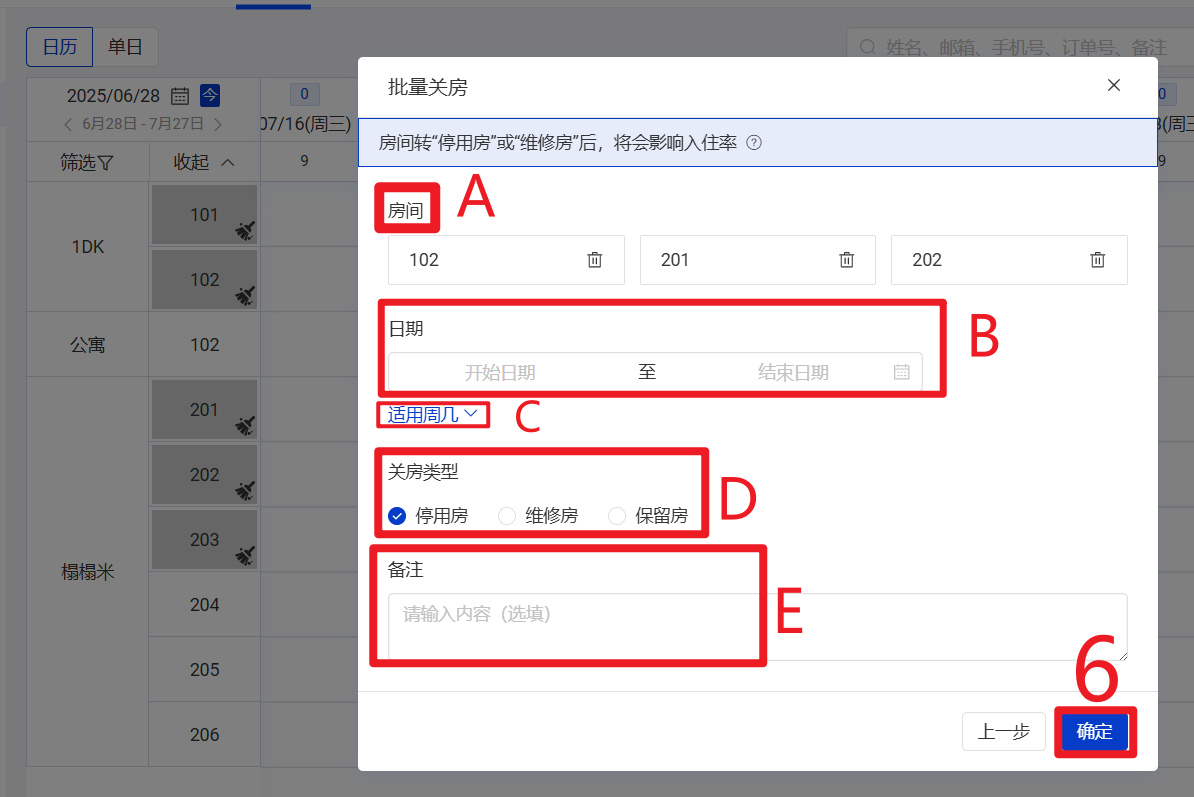Image resolution: width=1194 pixels, height=797 pixels.
Task: Confirm batch close with 确定
Action: pos(1094,731)
